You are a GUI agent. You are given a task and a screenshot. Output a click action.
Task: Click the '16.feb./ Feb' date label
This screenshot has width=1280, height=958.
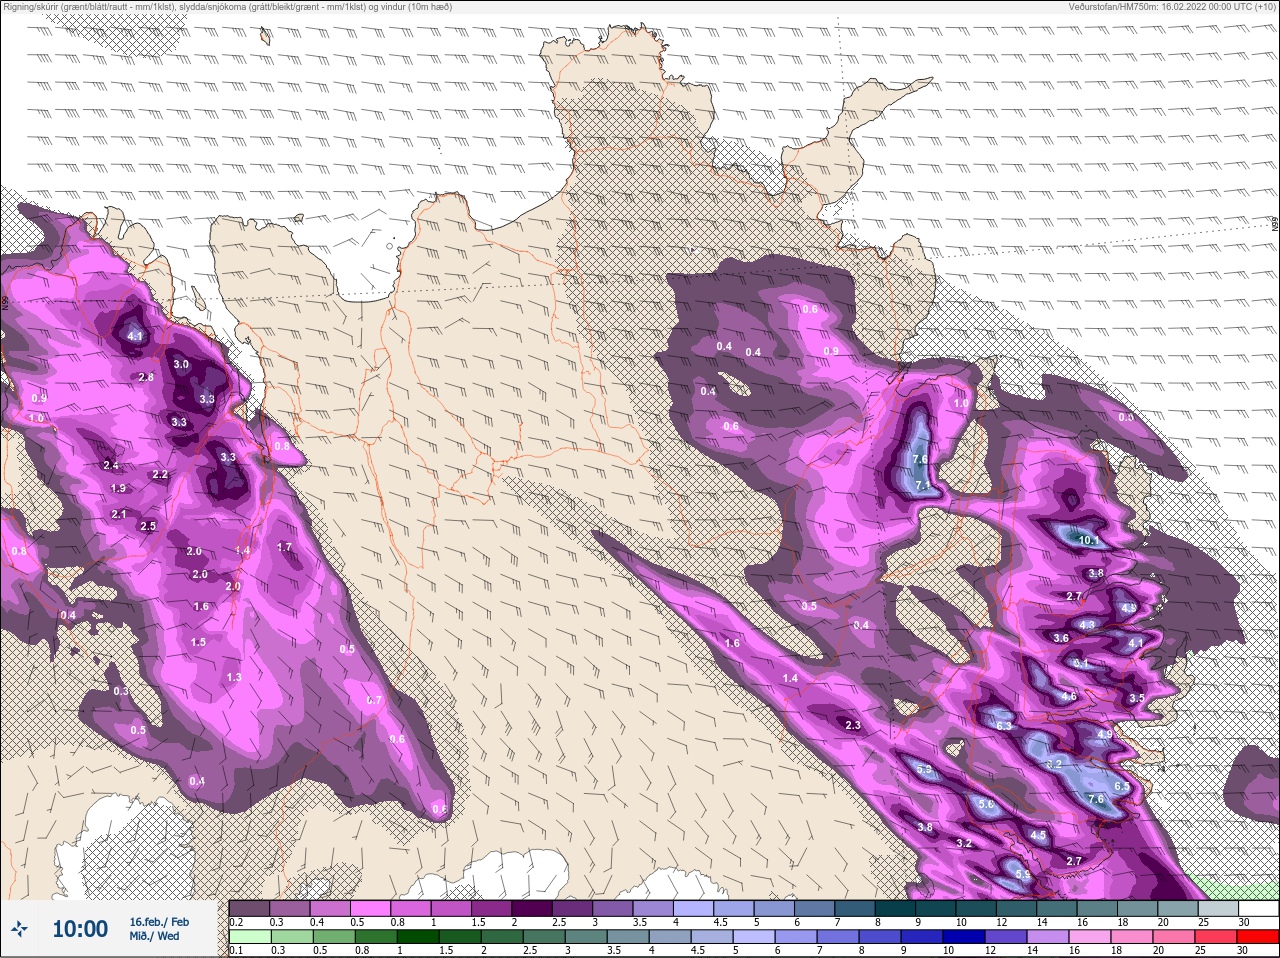tap(159, 921)
